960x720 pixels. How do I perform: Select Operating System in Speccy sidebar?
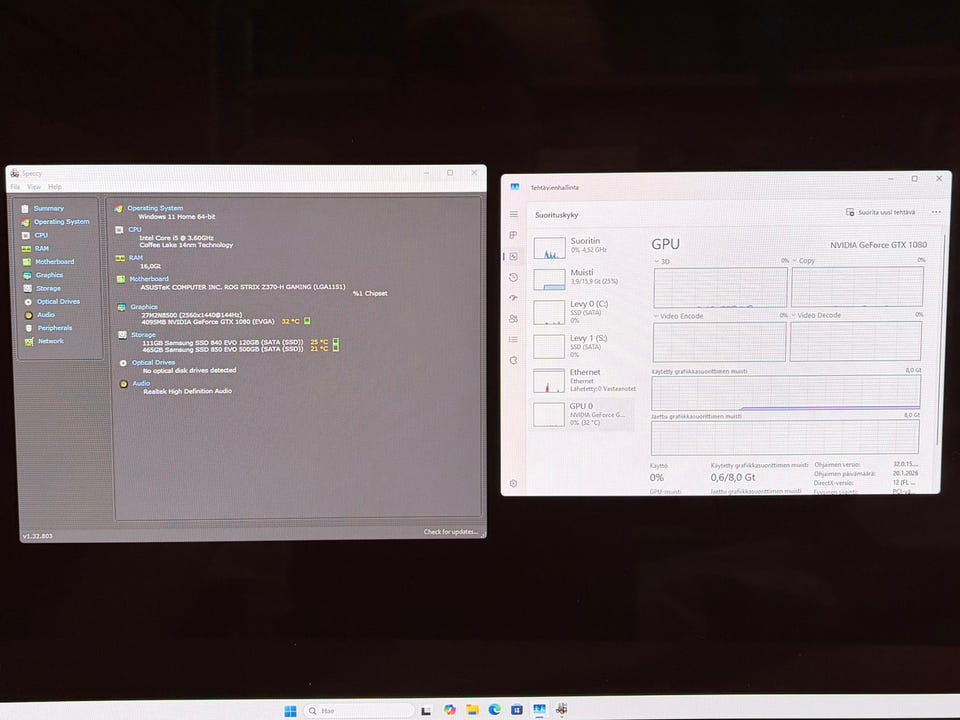[61, 222]
